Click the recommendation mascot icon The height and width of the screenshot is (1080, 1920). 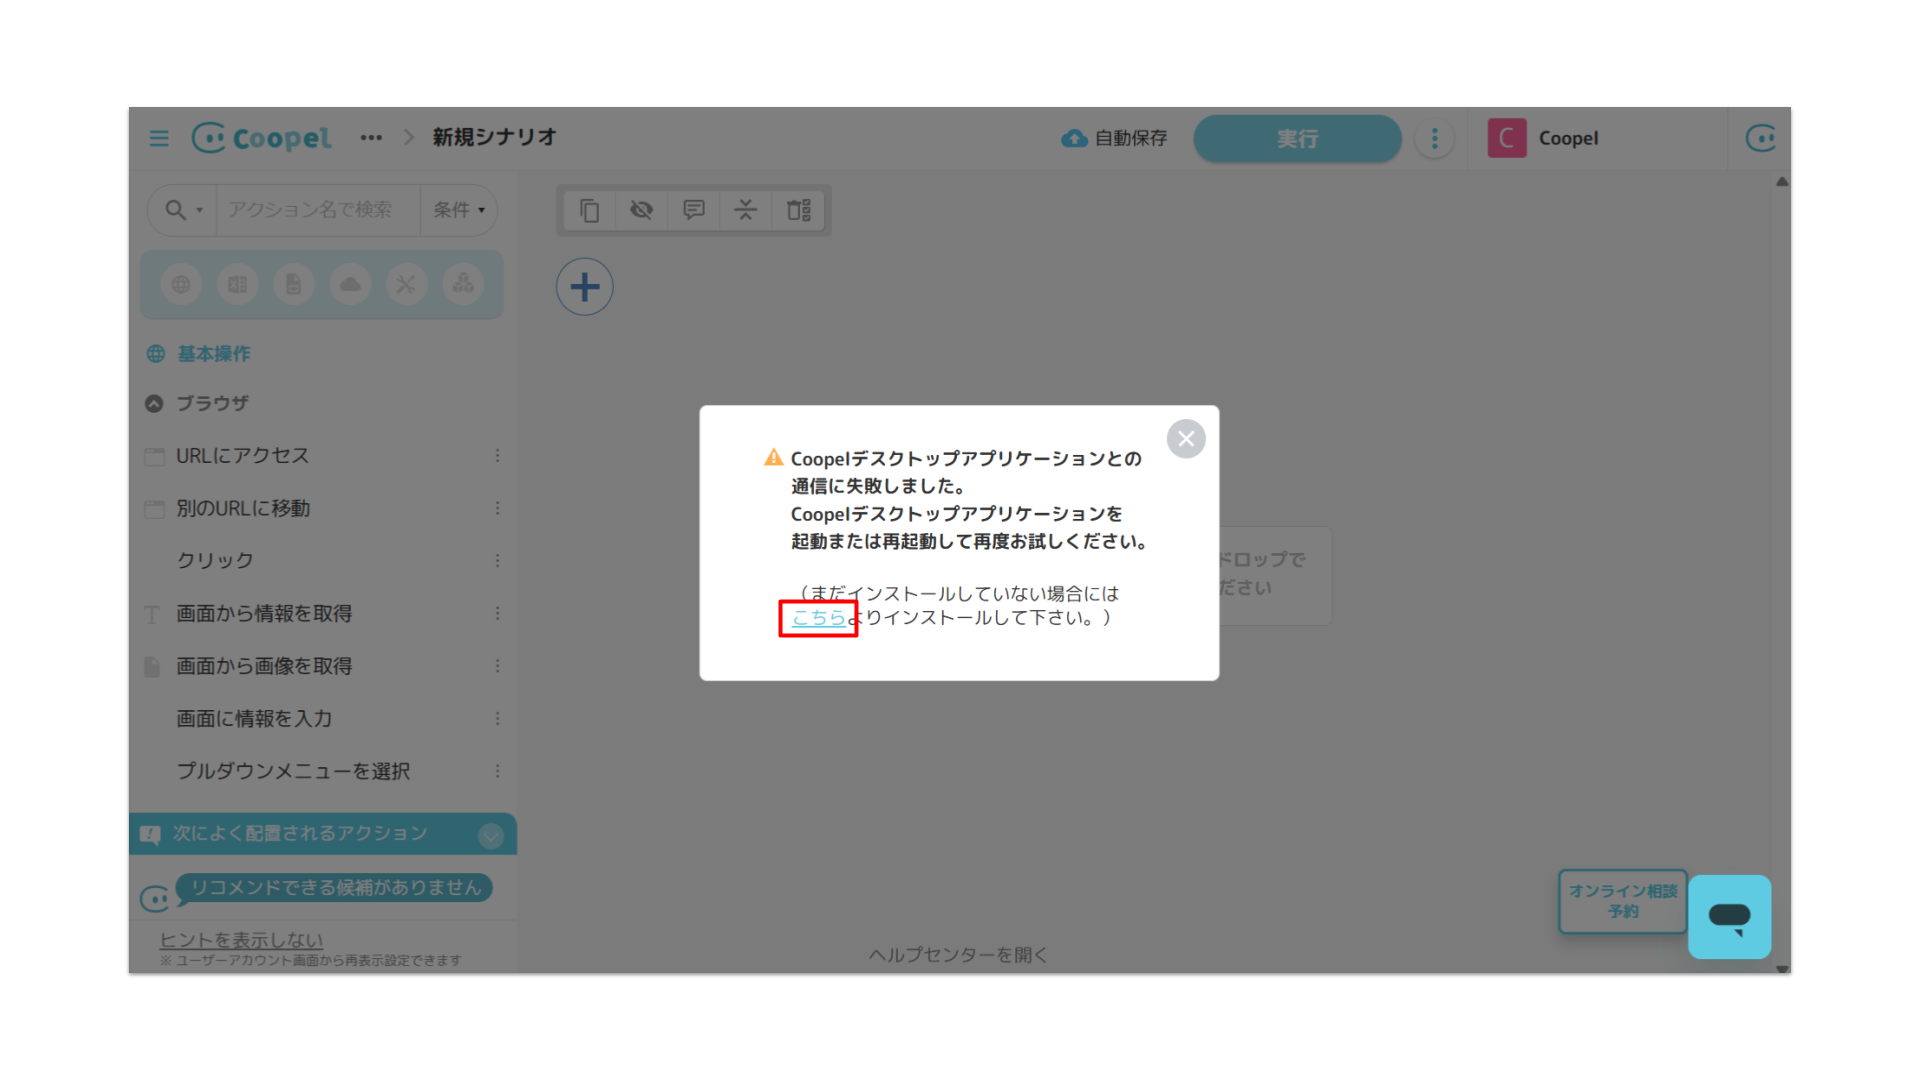pos(155,899)
